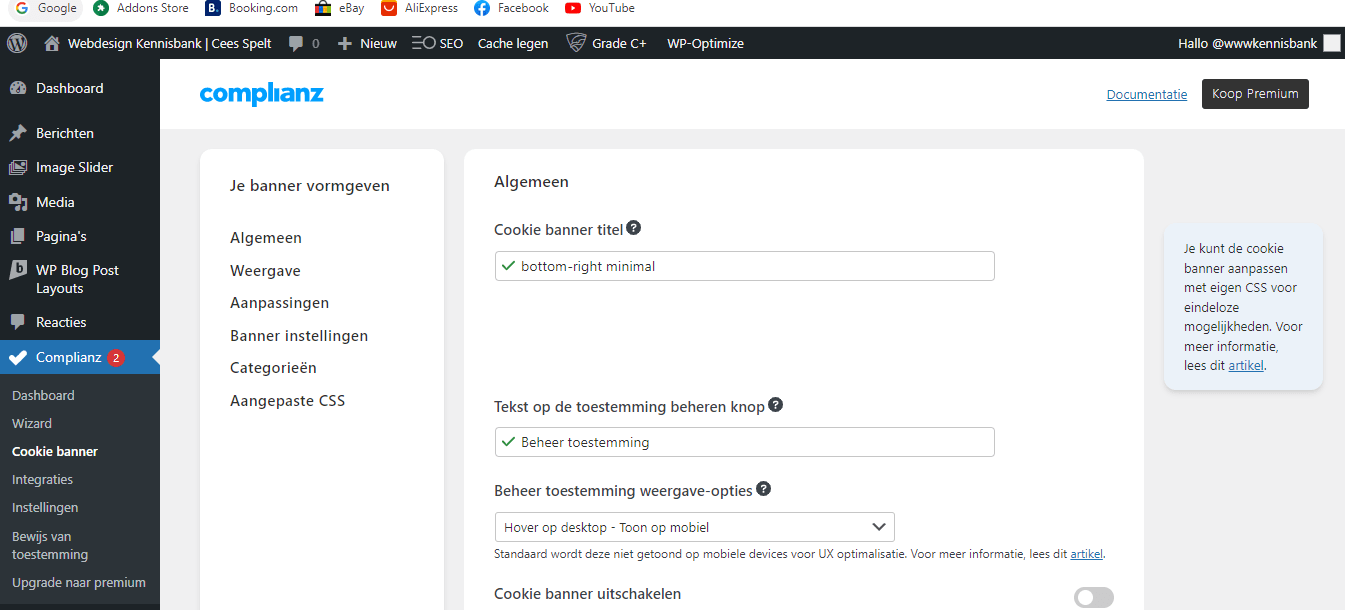Click the Dashboard gauge icon in sidebar
This screenshot has height=610, width=1345.
(18, 88)
